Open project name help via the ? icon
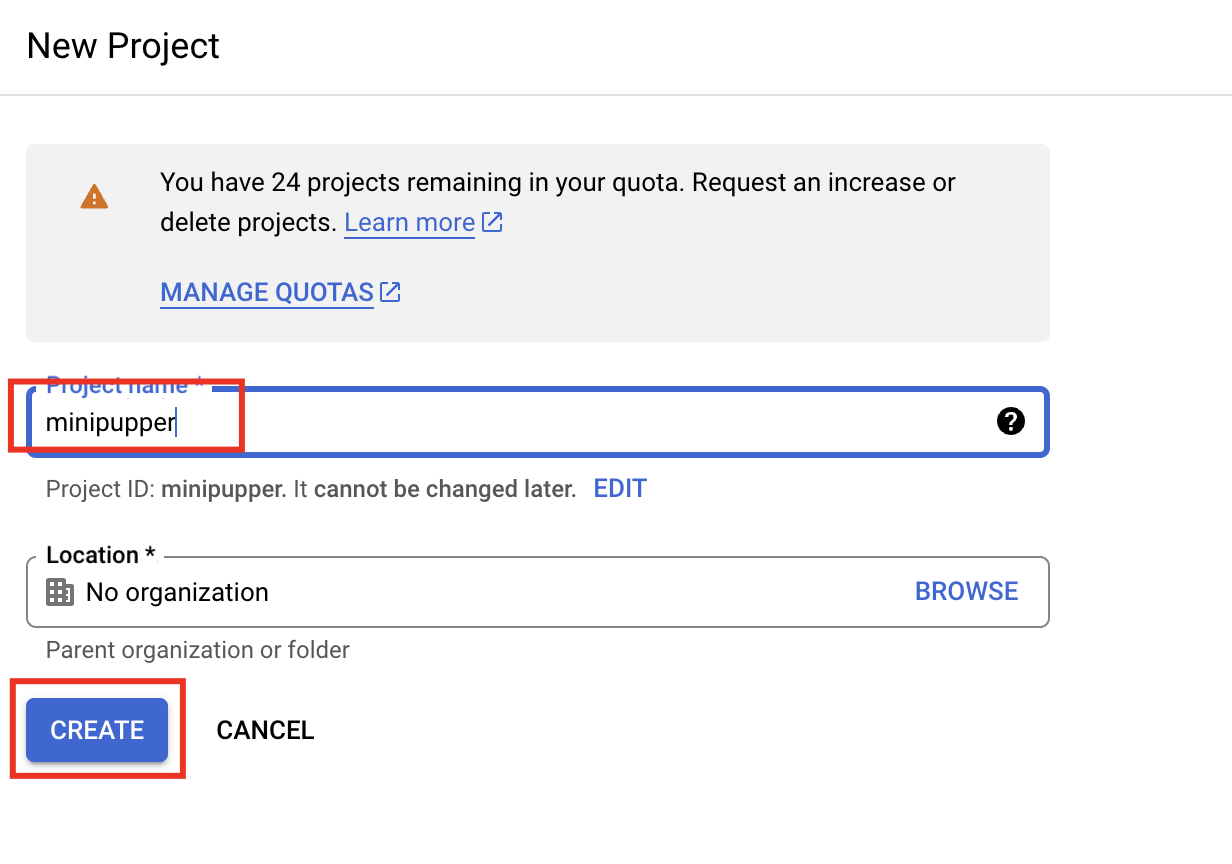This screenshot has width=1232, height=864. [1011, 421]
